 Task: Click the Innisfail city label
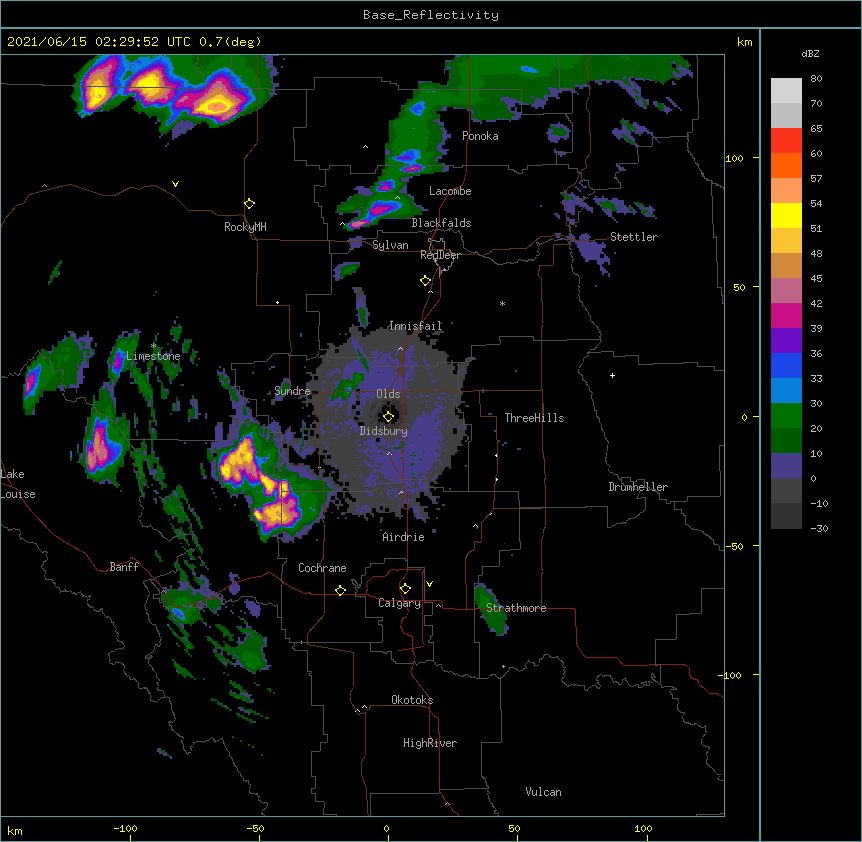pos(415,326)
